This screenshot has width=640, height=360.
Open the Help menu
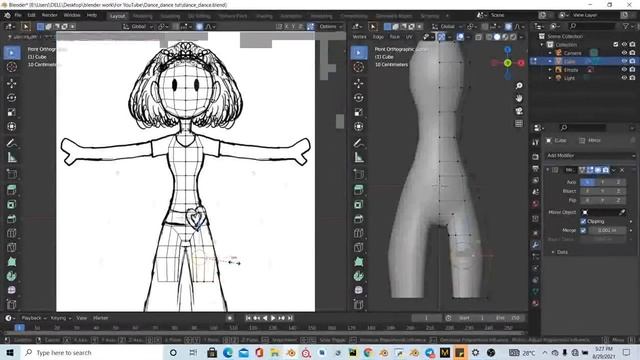pyautogui.click(x=92, y=15)
